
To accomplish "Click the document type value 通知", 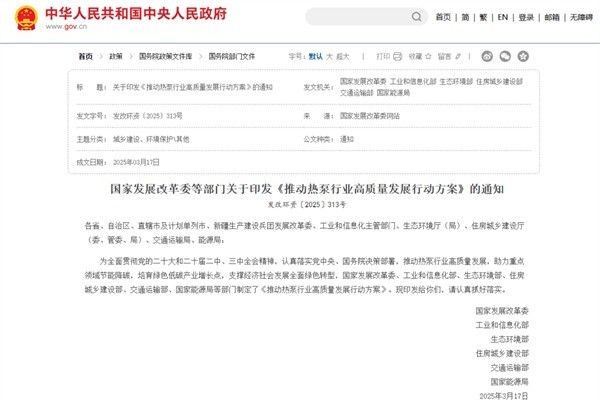I will pyautogui.click(x=347, y=139).
